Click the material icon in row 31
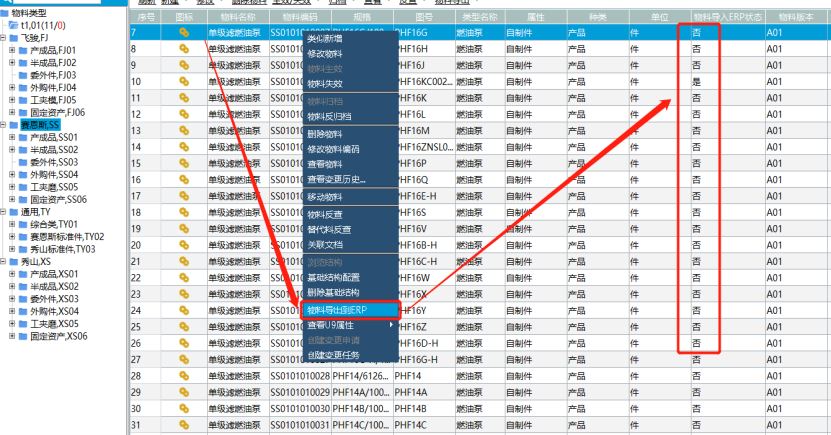Screen dimensions: 831x435 (x=184, y=424)
